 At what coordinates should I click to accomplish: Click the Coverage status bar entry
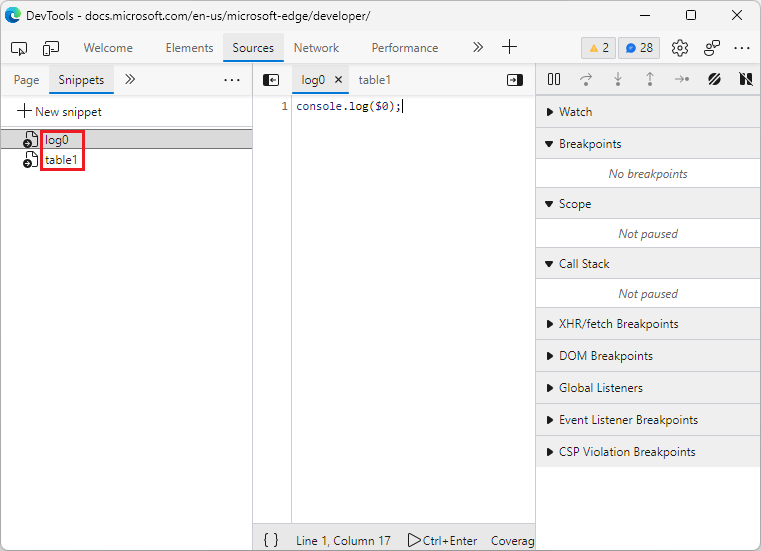(513, 541)
